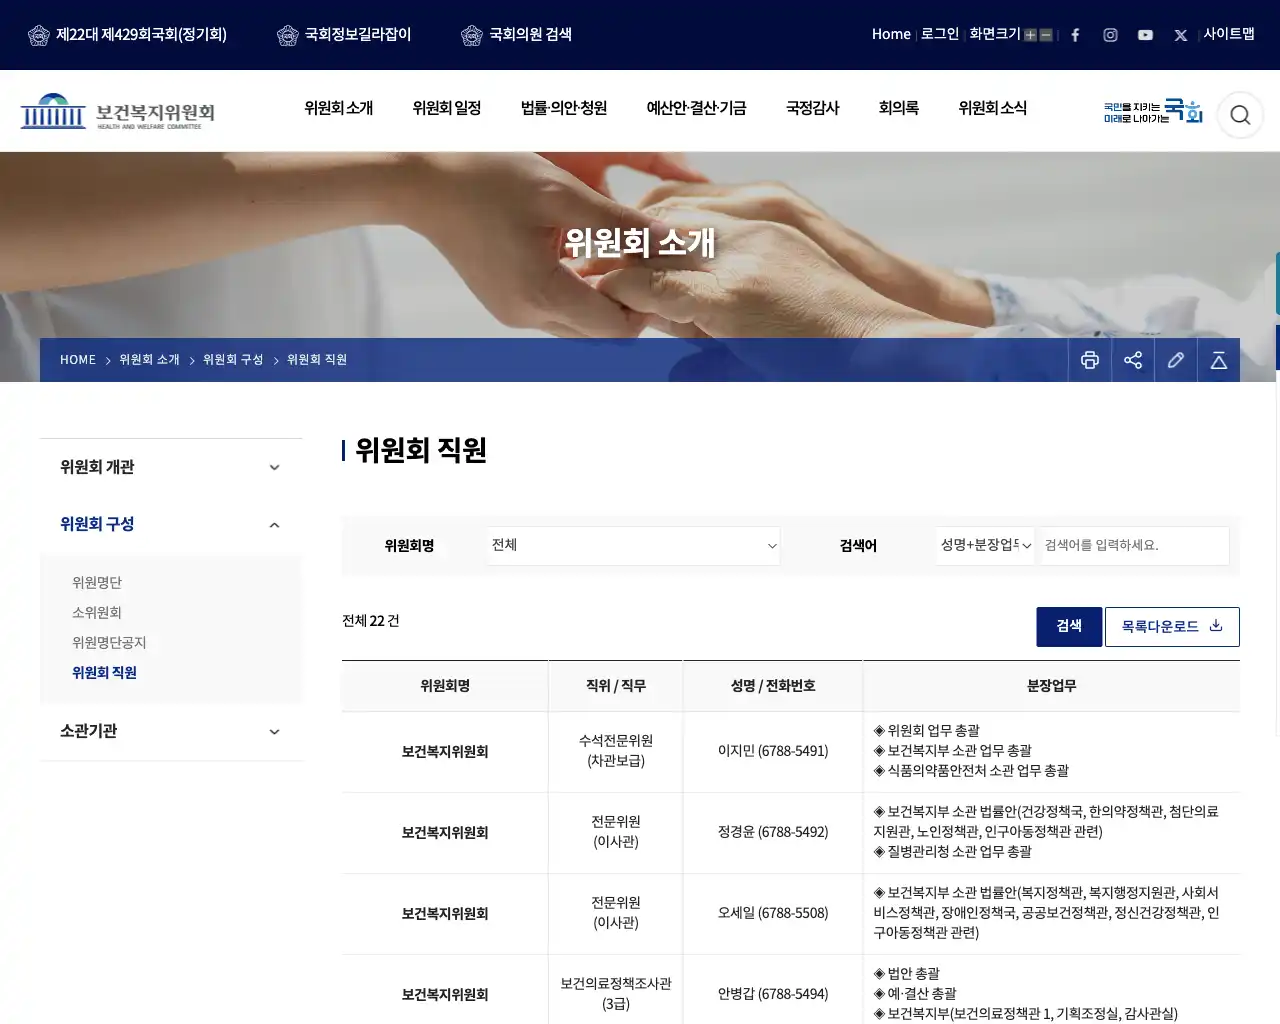Click the pencil edit icon
The image size is (1280, 1024).
coord(1176,360)
